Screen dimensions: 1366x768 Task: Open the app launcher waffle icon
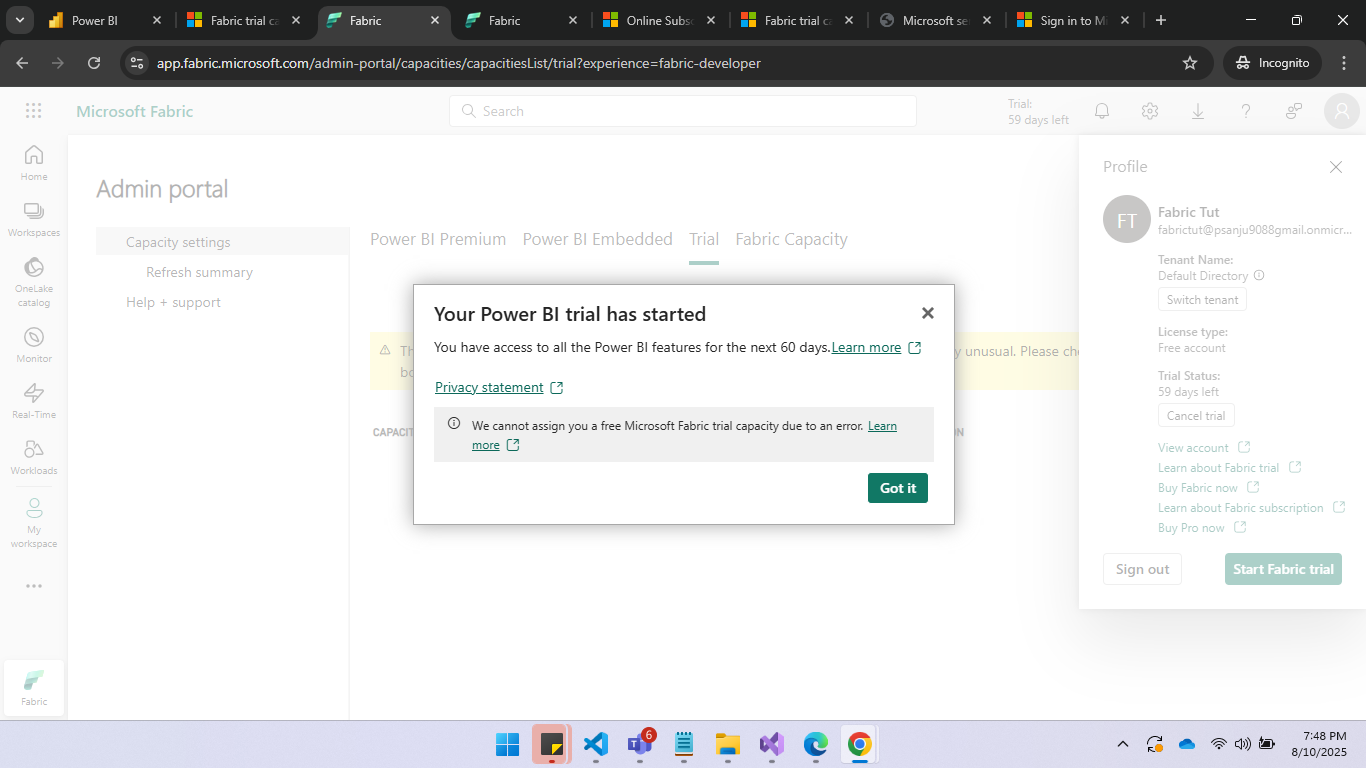pyautogui.click(x=34, y=111)
